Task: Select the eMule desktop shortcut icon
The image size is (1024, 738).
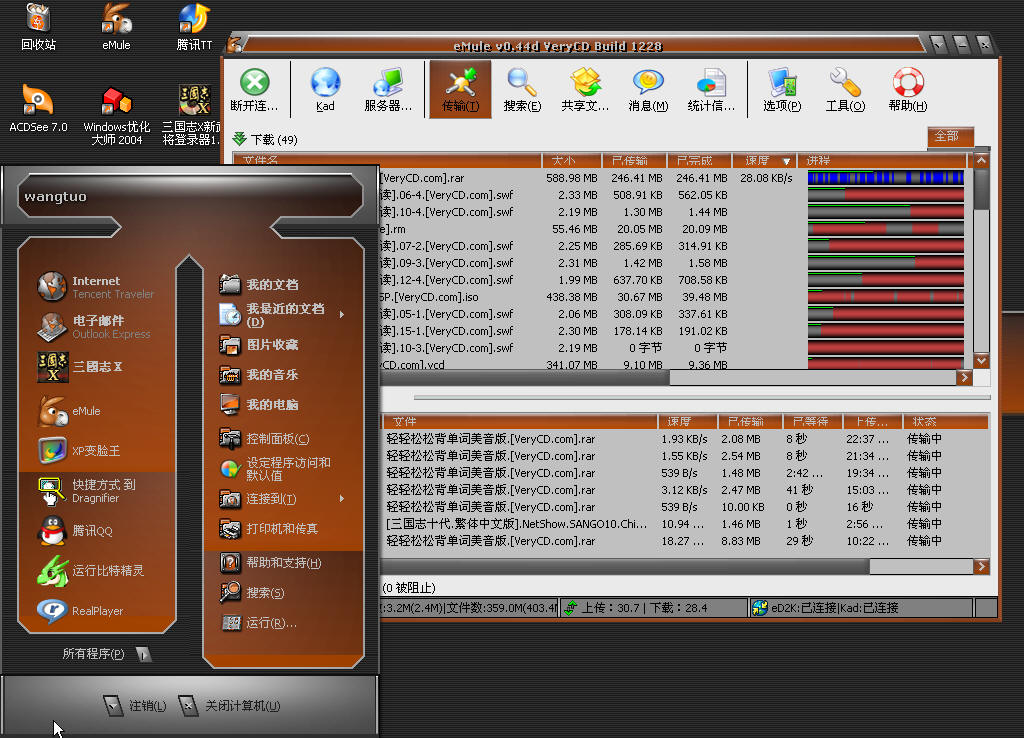Action: [x=116, y=27]
